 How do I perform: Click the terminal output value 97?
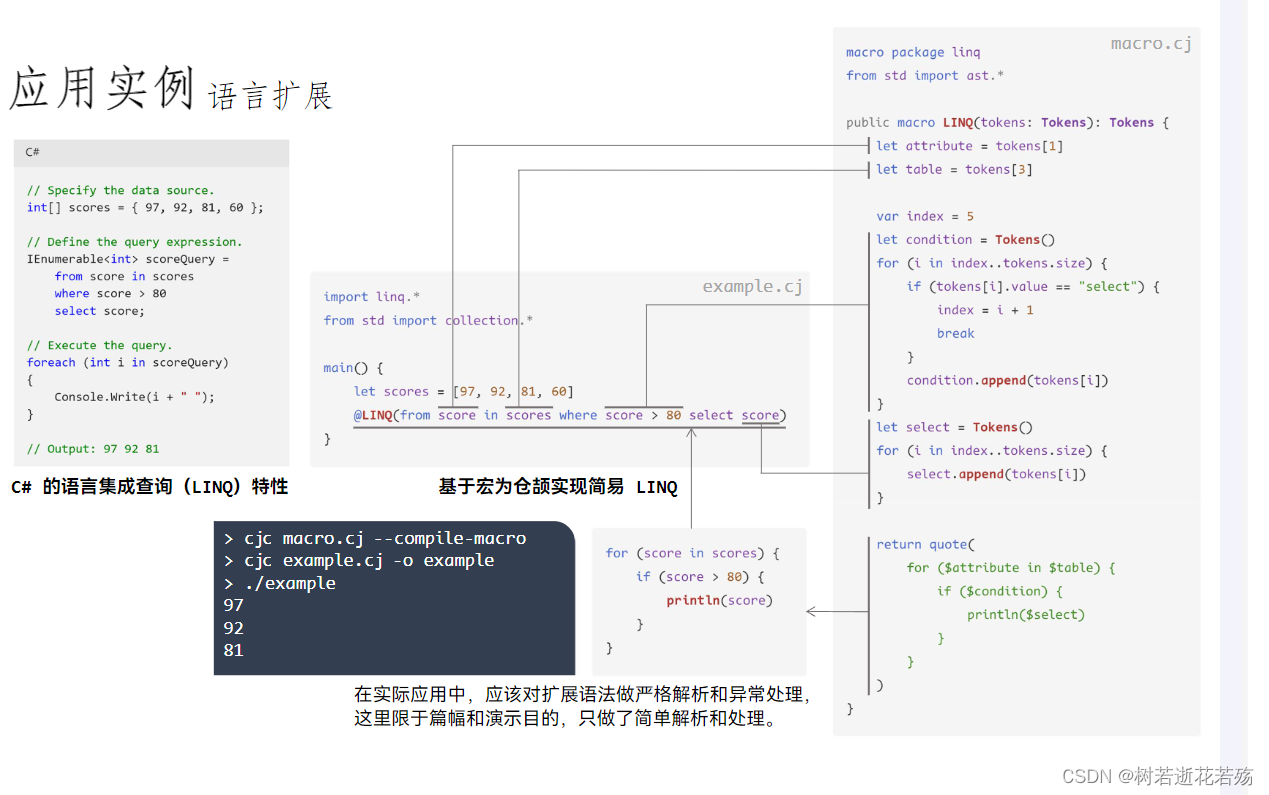coord(234,605)
